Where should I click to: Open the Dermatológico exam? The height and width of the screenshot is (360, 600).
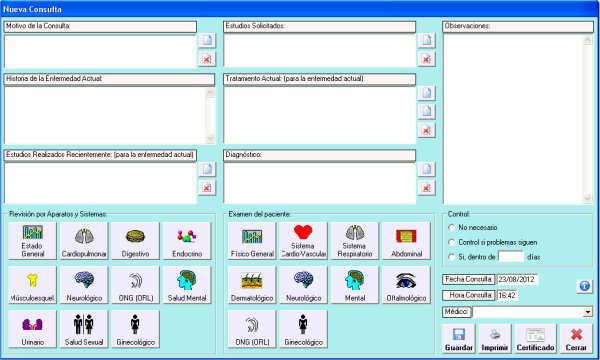click(x=252, y=285)
